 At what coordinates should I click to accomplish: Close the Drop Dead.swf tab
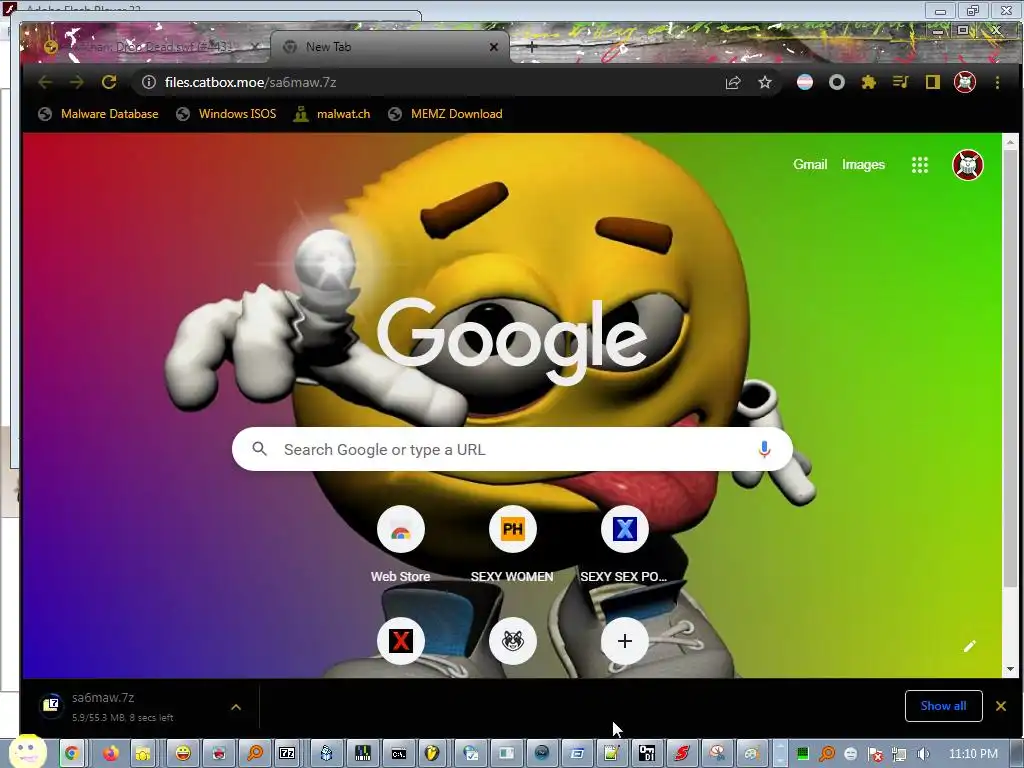tap(255, 46)
